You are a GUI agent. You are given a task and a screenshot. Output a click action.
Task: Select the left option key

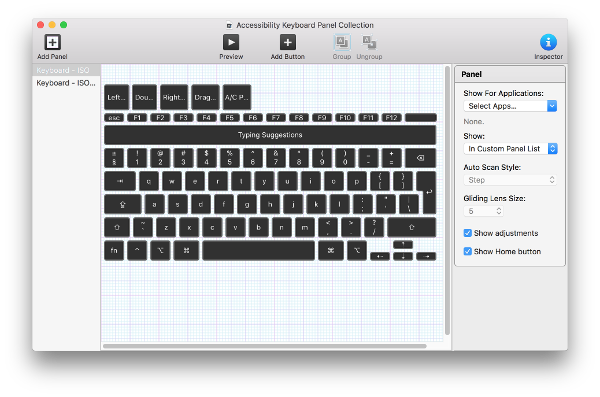pos(160,250)
